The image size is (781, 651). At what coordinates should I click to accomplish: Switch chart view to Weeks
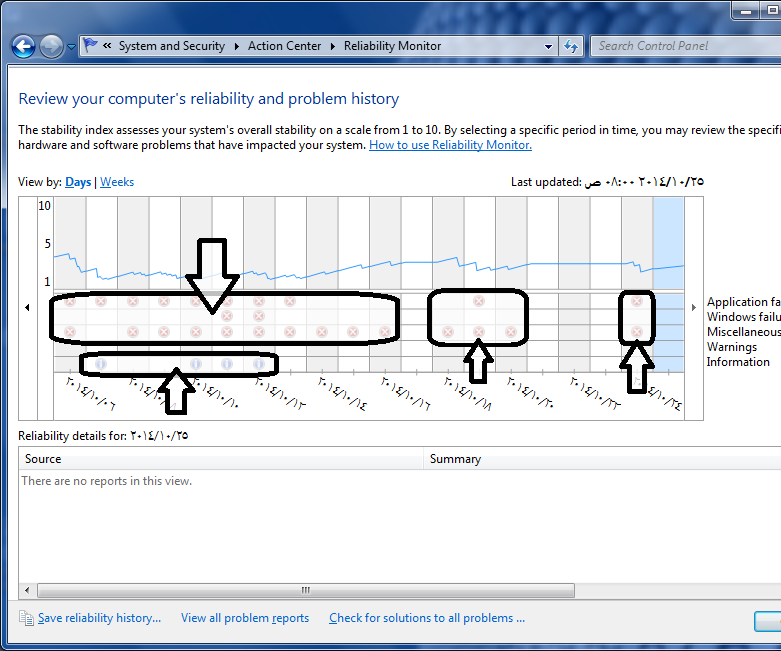coord(117,182)
